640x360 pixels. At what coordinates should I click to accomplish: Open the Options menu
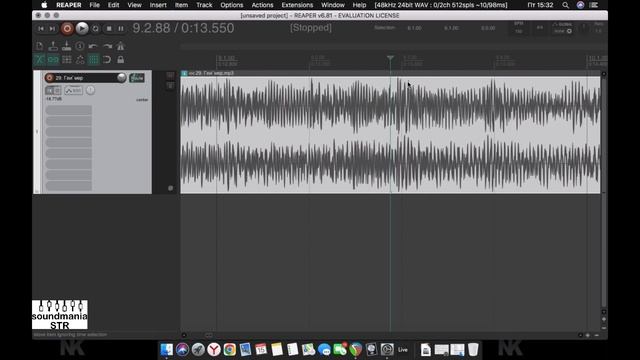coord(231,5)
